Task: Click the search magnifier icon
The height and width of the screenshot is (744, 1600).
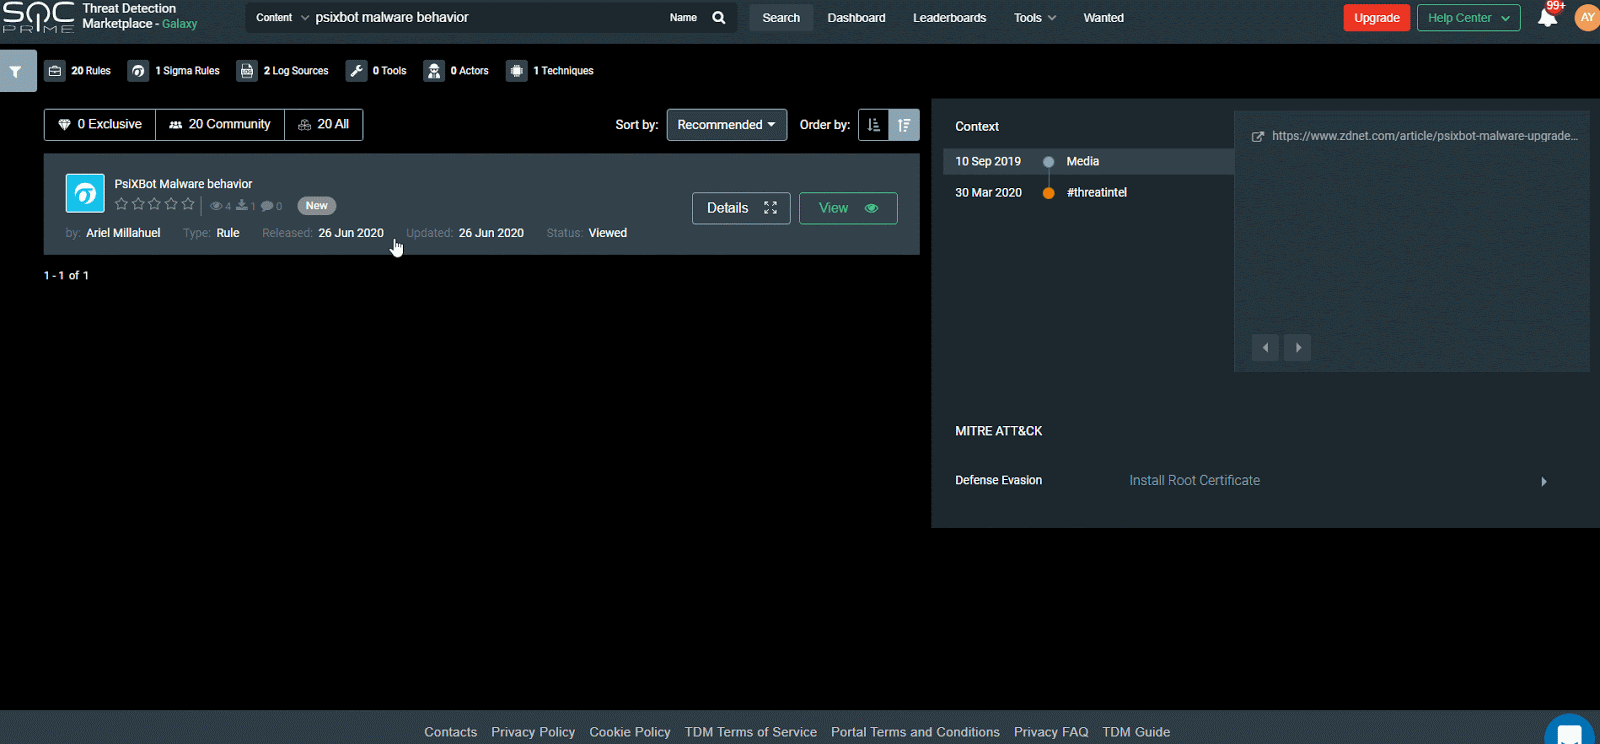Action: point(718,18)
